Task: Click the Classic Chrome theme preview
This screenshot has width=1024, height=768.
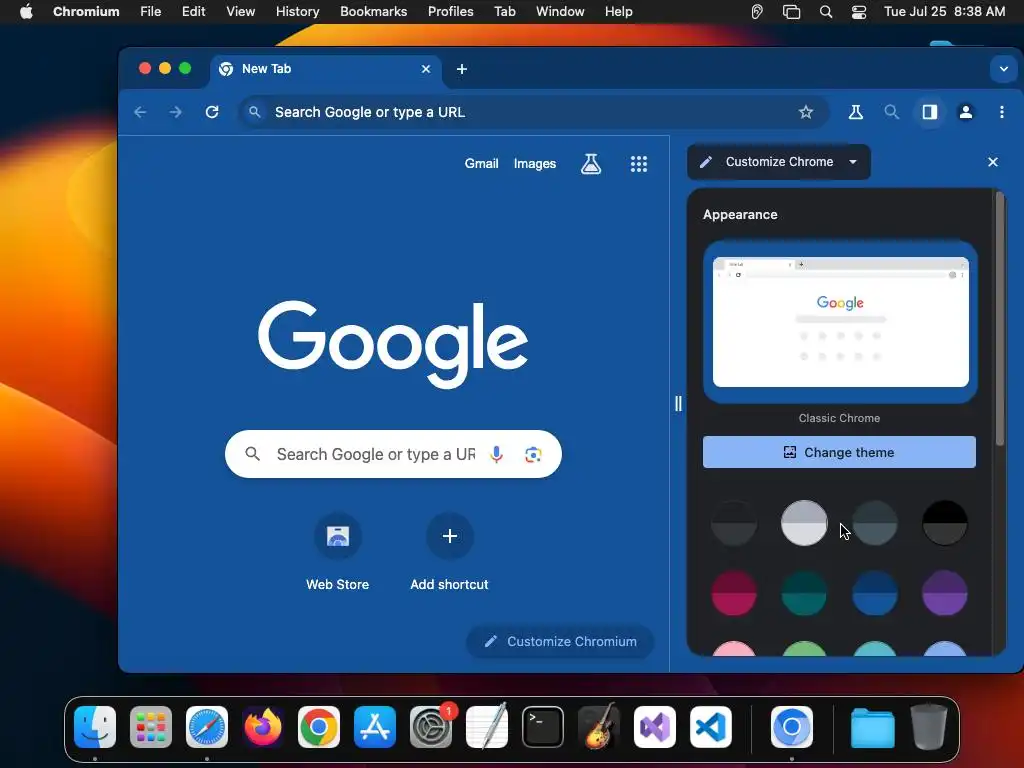Action: coord(840,322)
